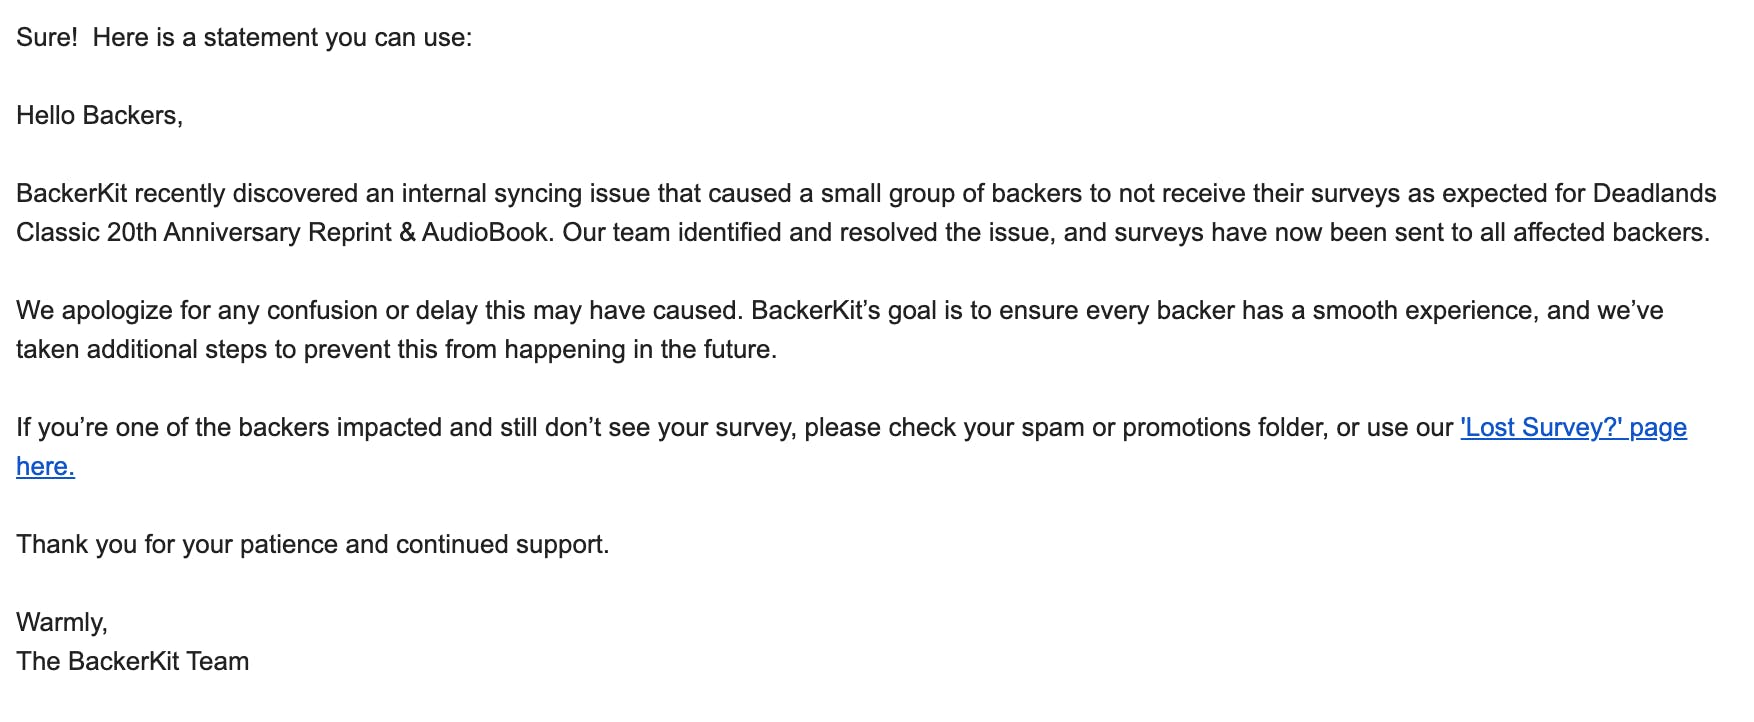This screenshot has width=1754, height=722.
Task: Click the word 'Deadlands' in the paragraph
Action: (x=1654, y=194)
